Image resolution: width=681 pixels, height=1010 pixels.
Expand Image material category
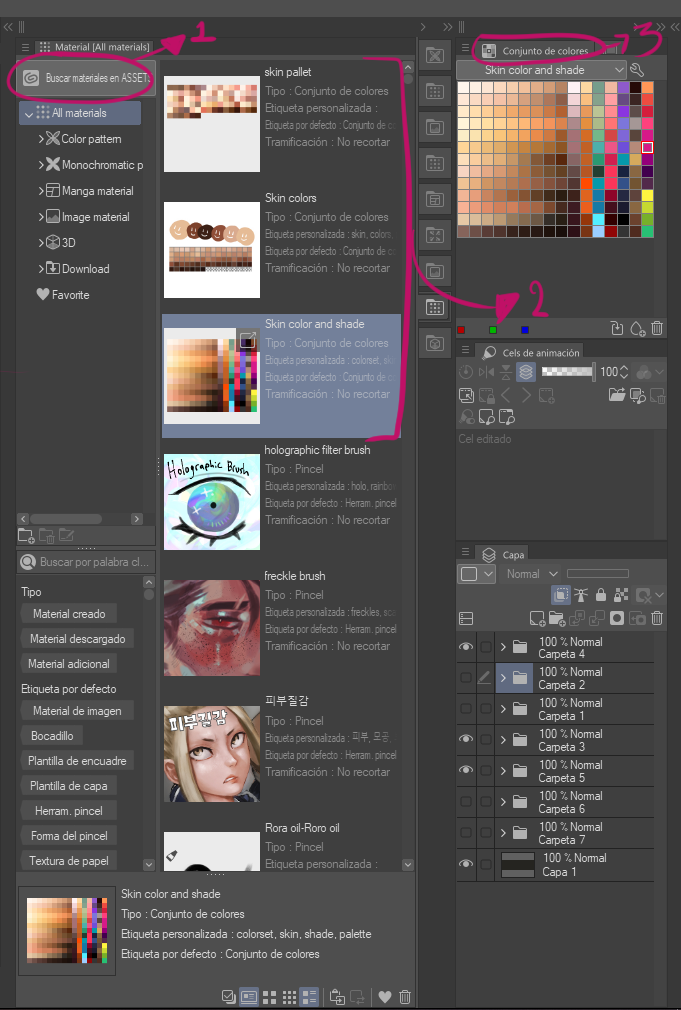click(41, 217)
